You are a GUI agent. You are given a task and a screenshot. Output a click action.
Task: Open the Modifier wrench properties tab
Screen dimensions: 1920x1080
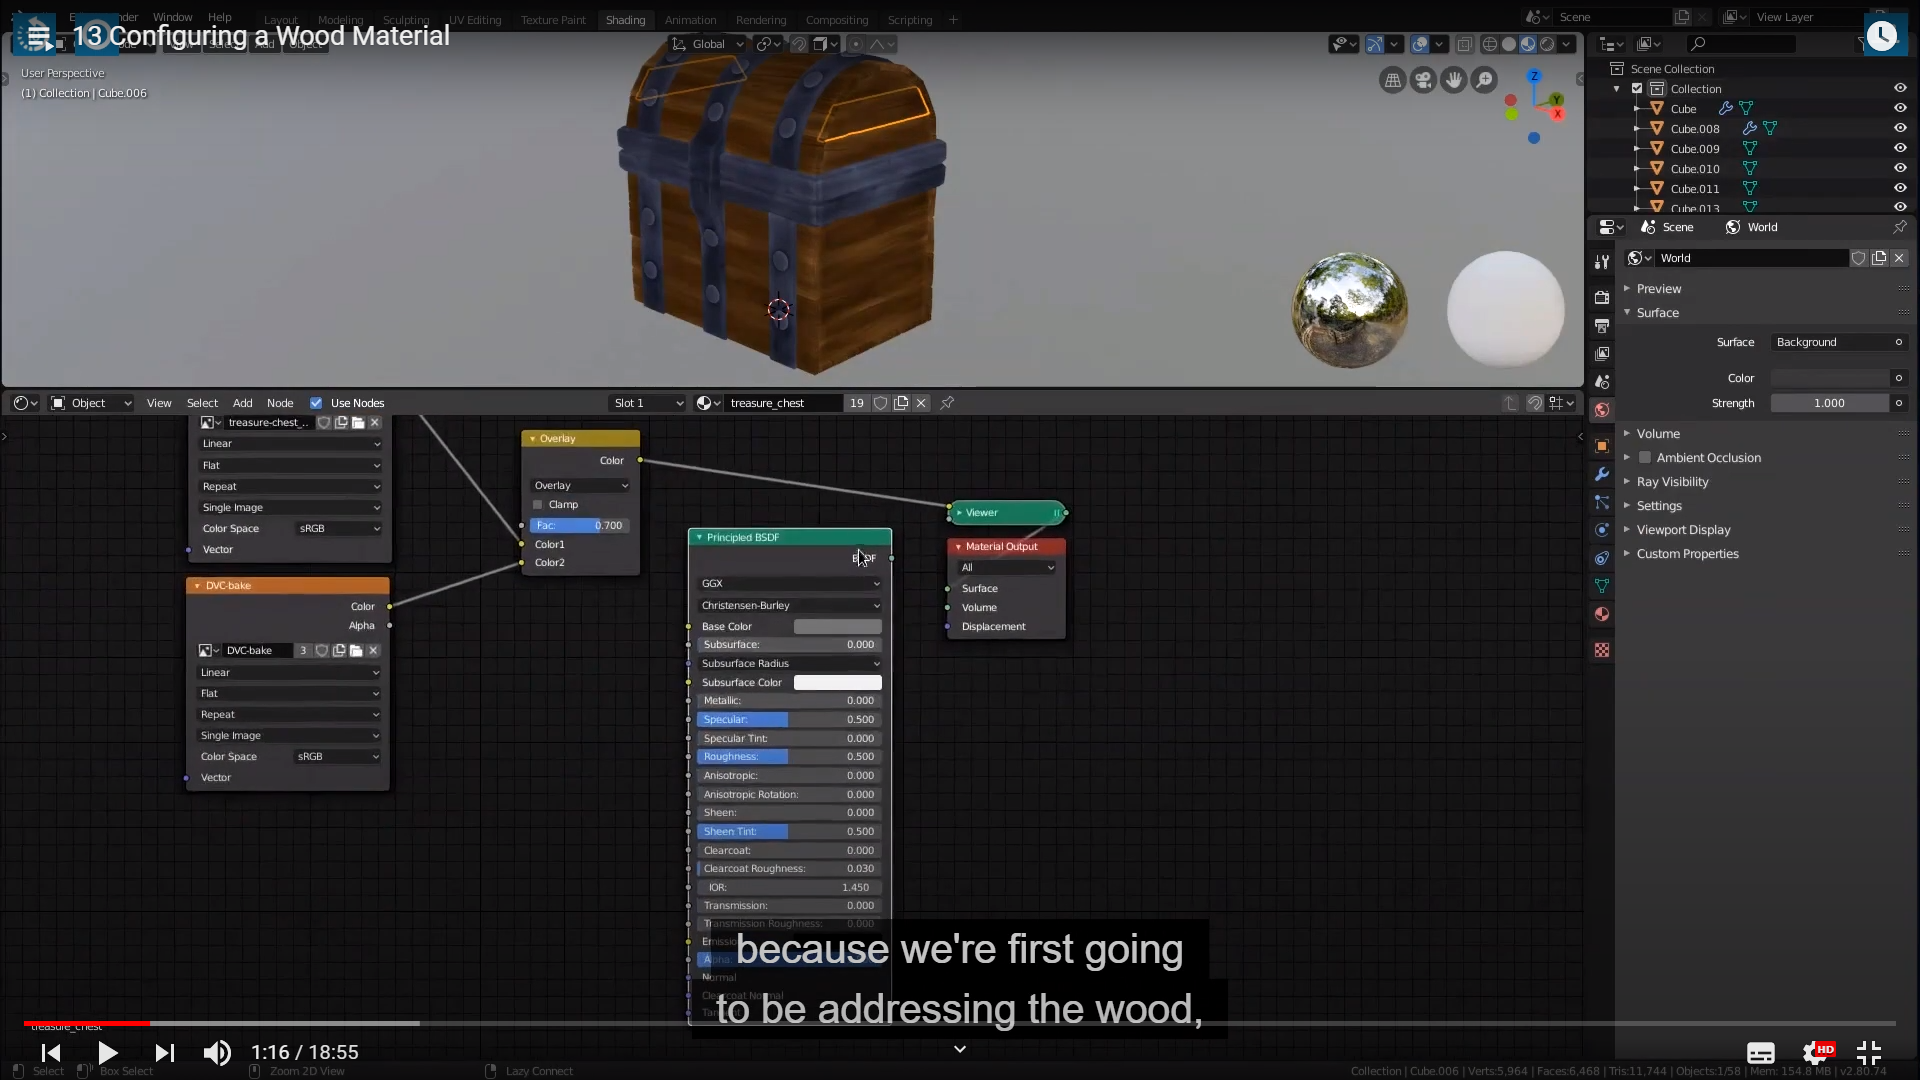1601,474
